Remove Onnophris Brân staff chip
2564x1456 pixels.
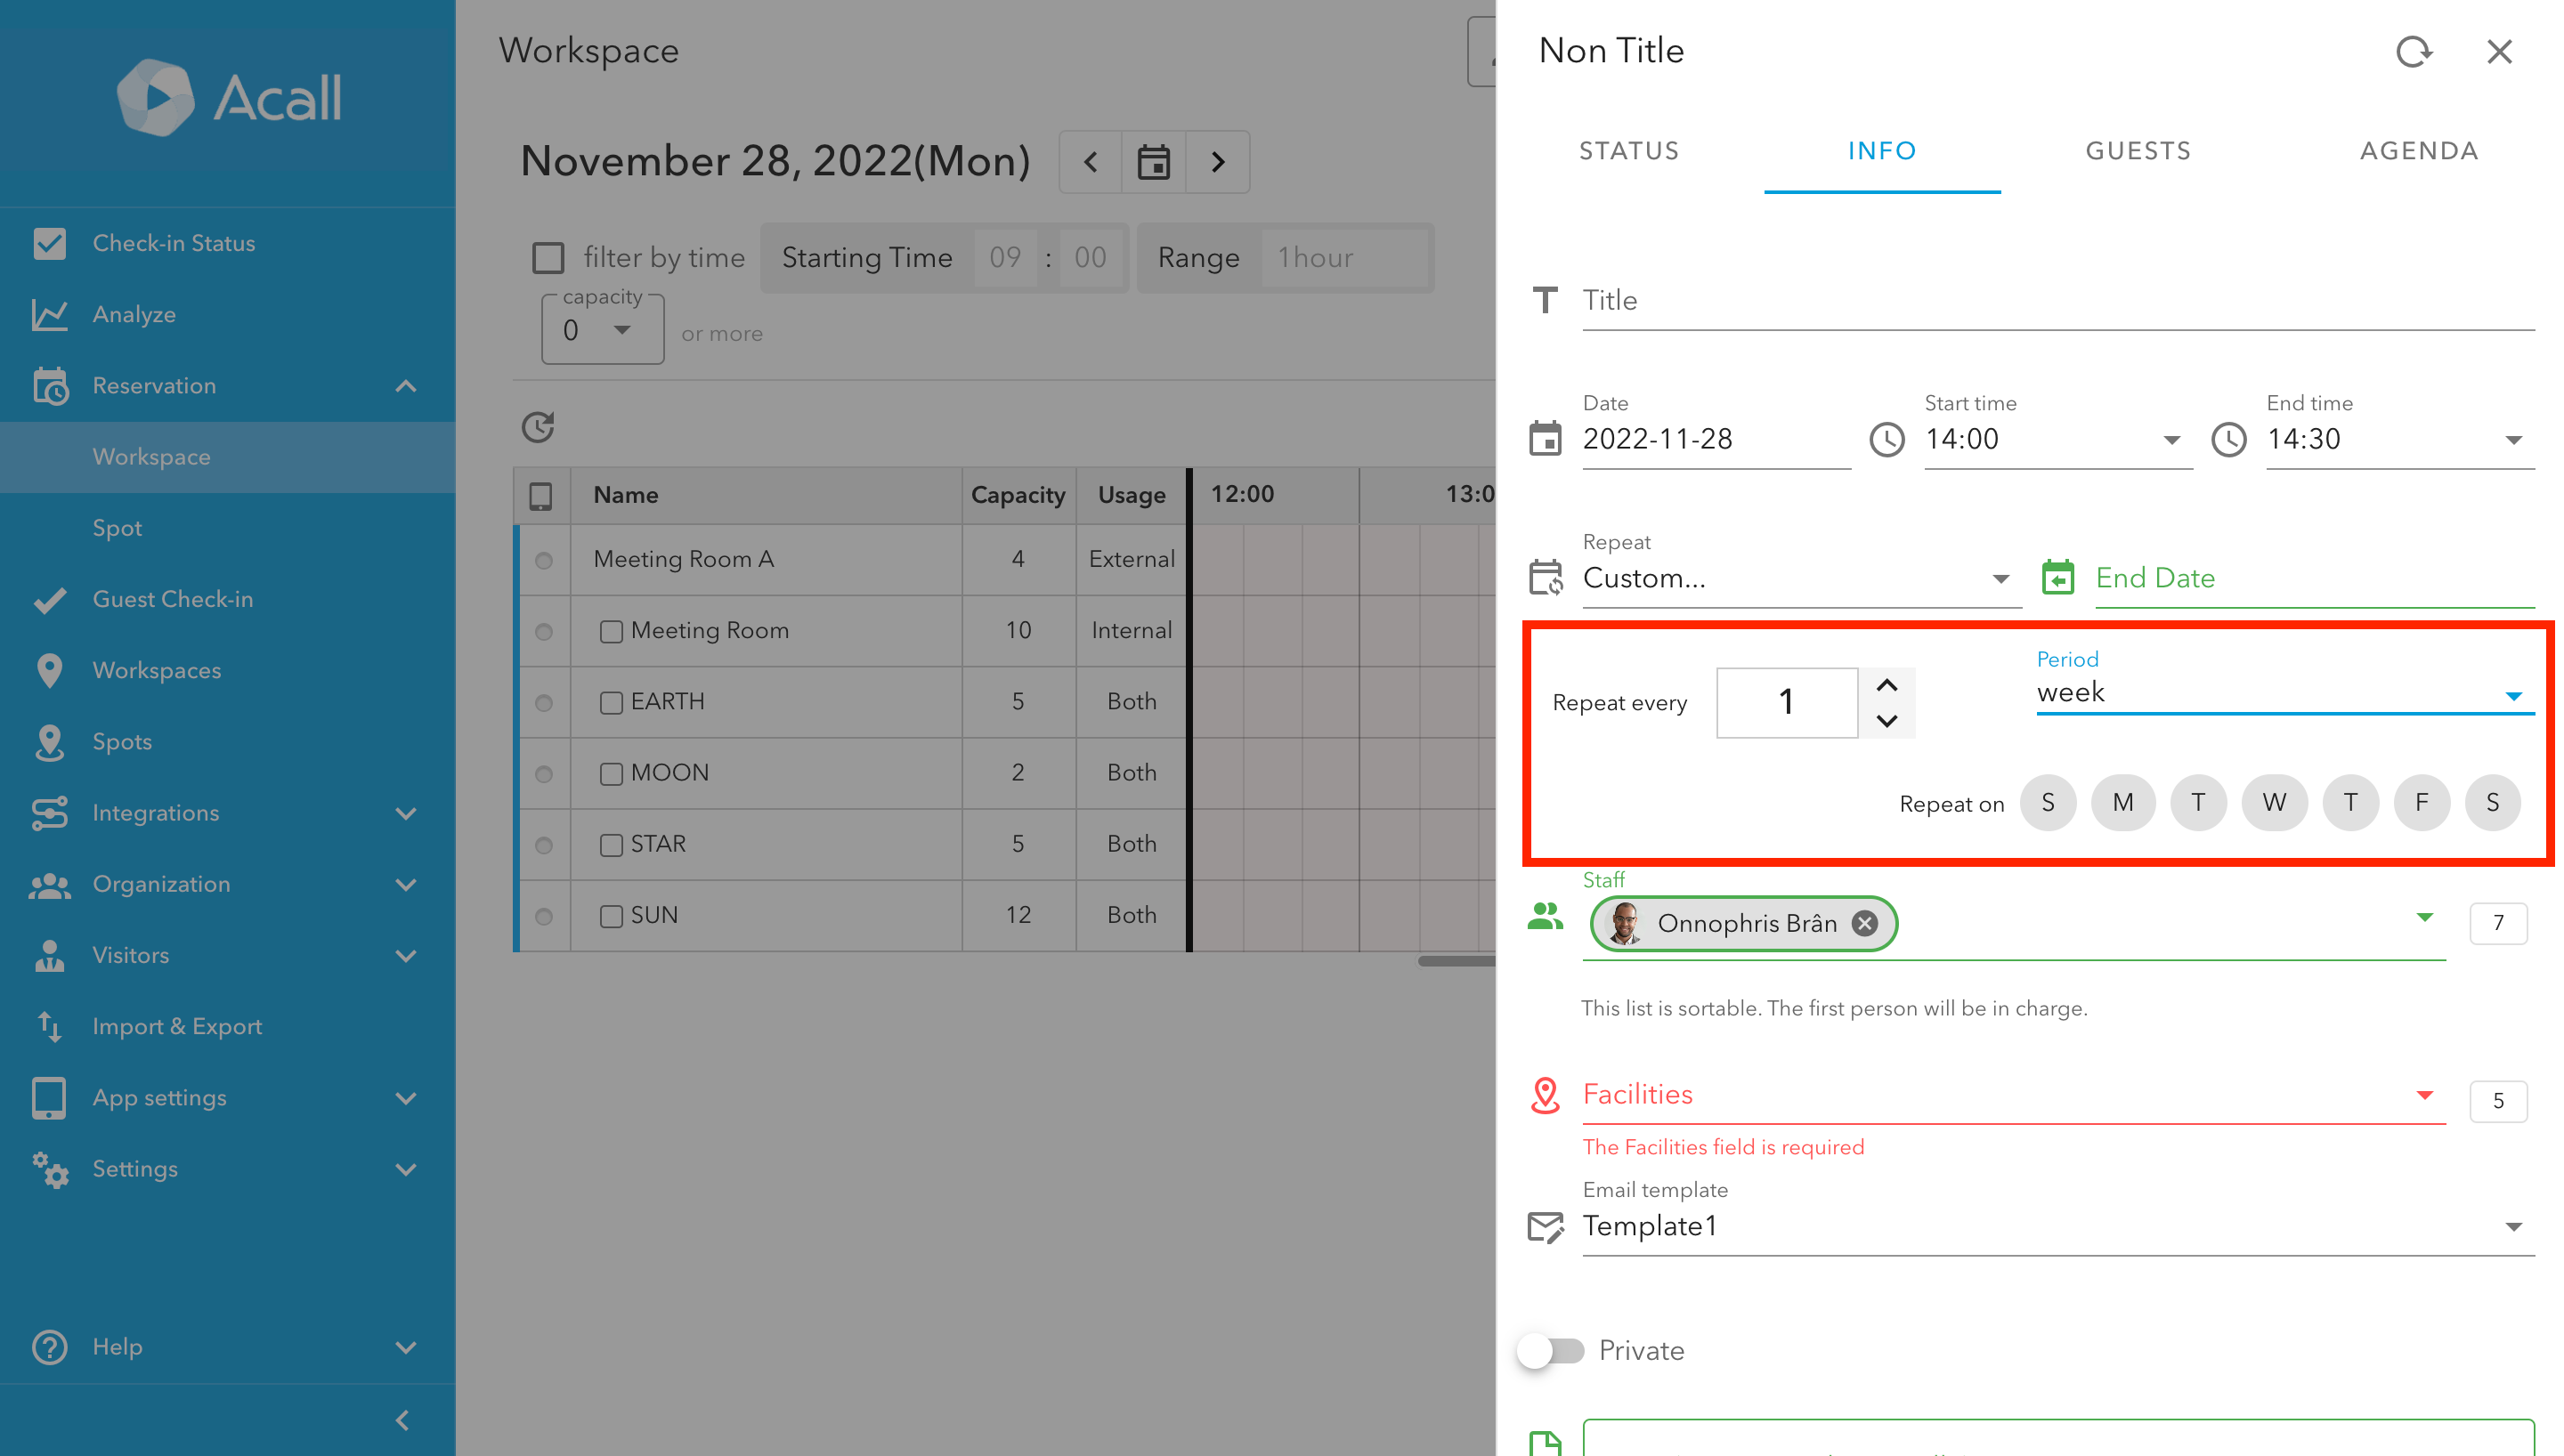[1863, 923]
